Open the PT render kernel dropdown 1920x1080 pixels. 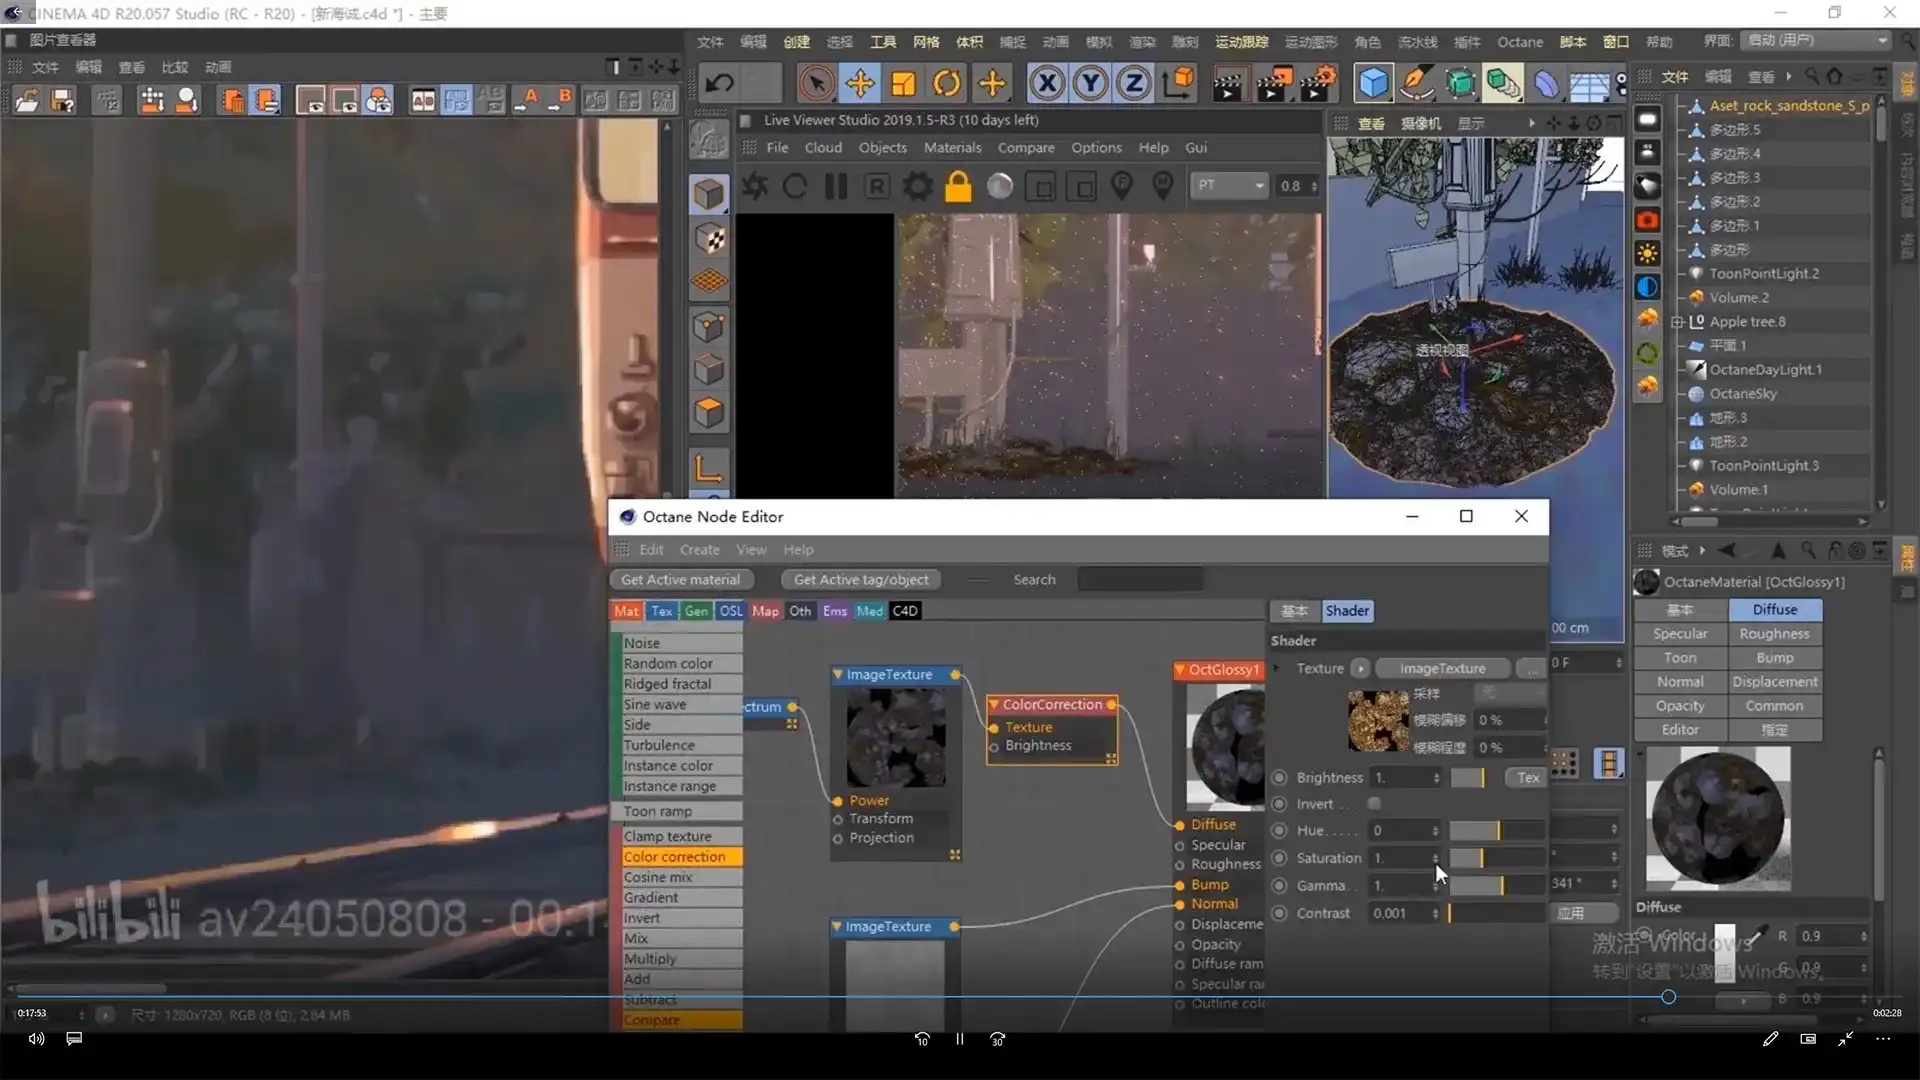1229,186
